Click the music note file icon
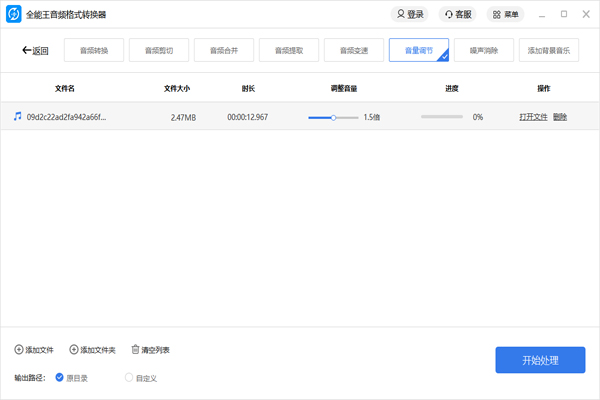Image resolution: width=600 pixels, height=400 pixels. [17, 117]
